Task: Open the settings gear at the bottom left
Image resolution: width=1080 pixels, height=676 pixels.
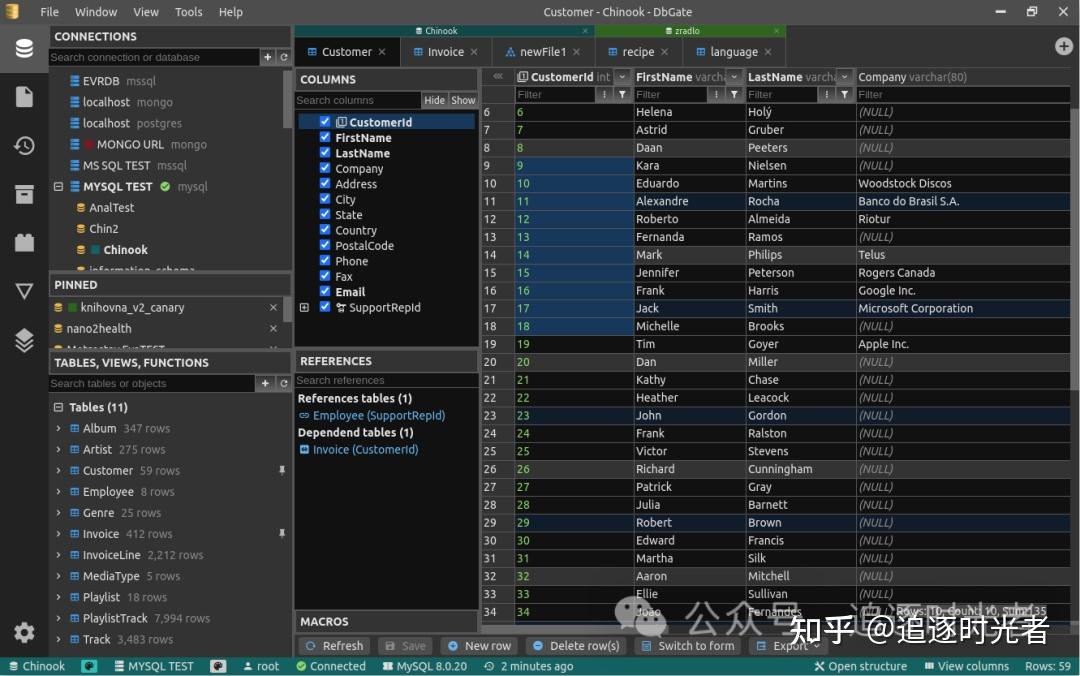Action: (x=23, y=633)
